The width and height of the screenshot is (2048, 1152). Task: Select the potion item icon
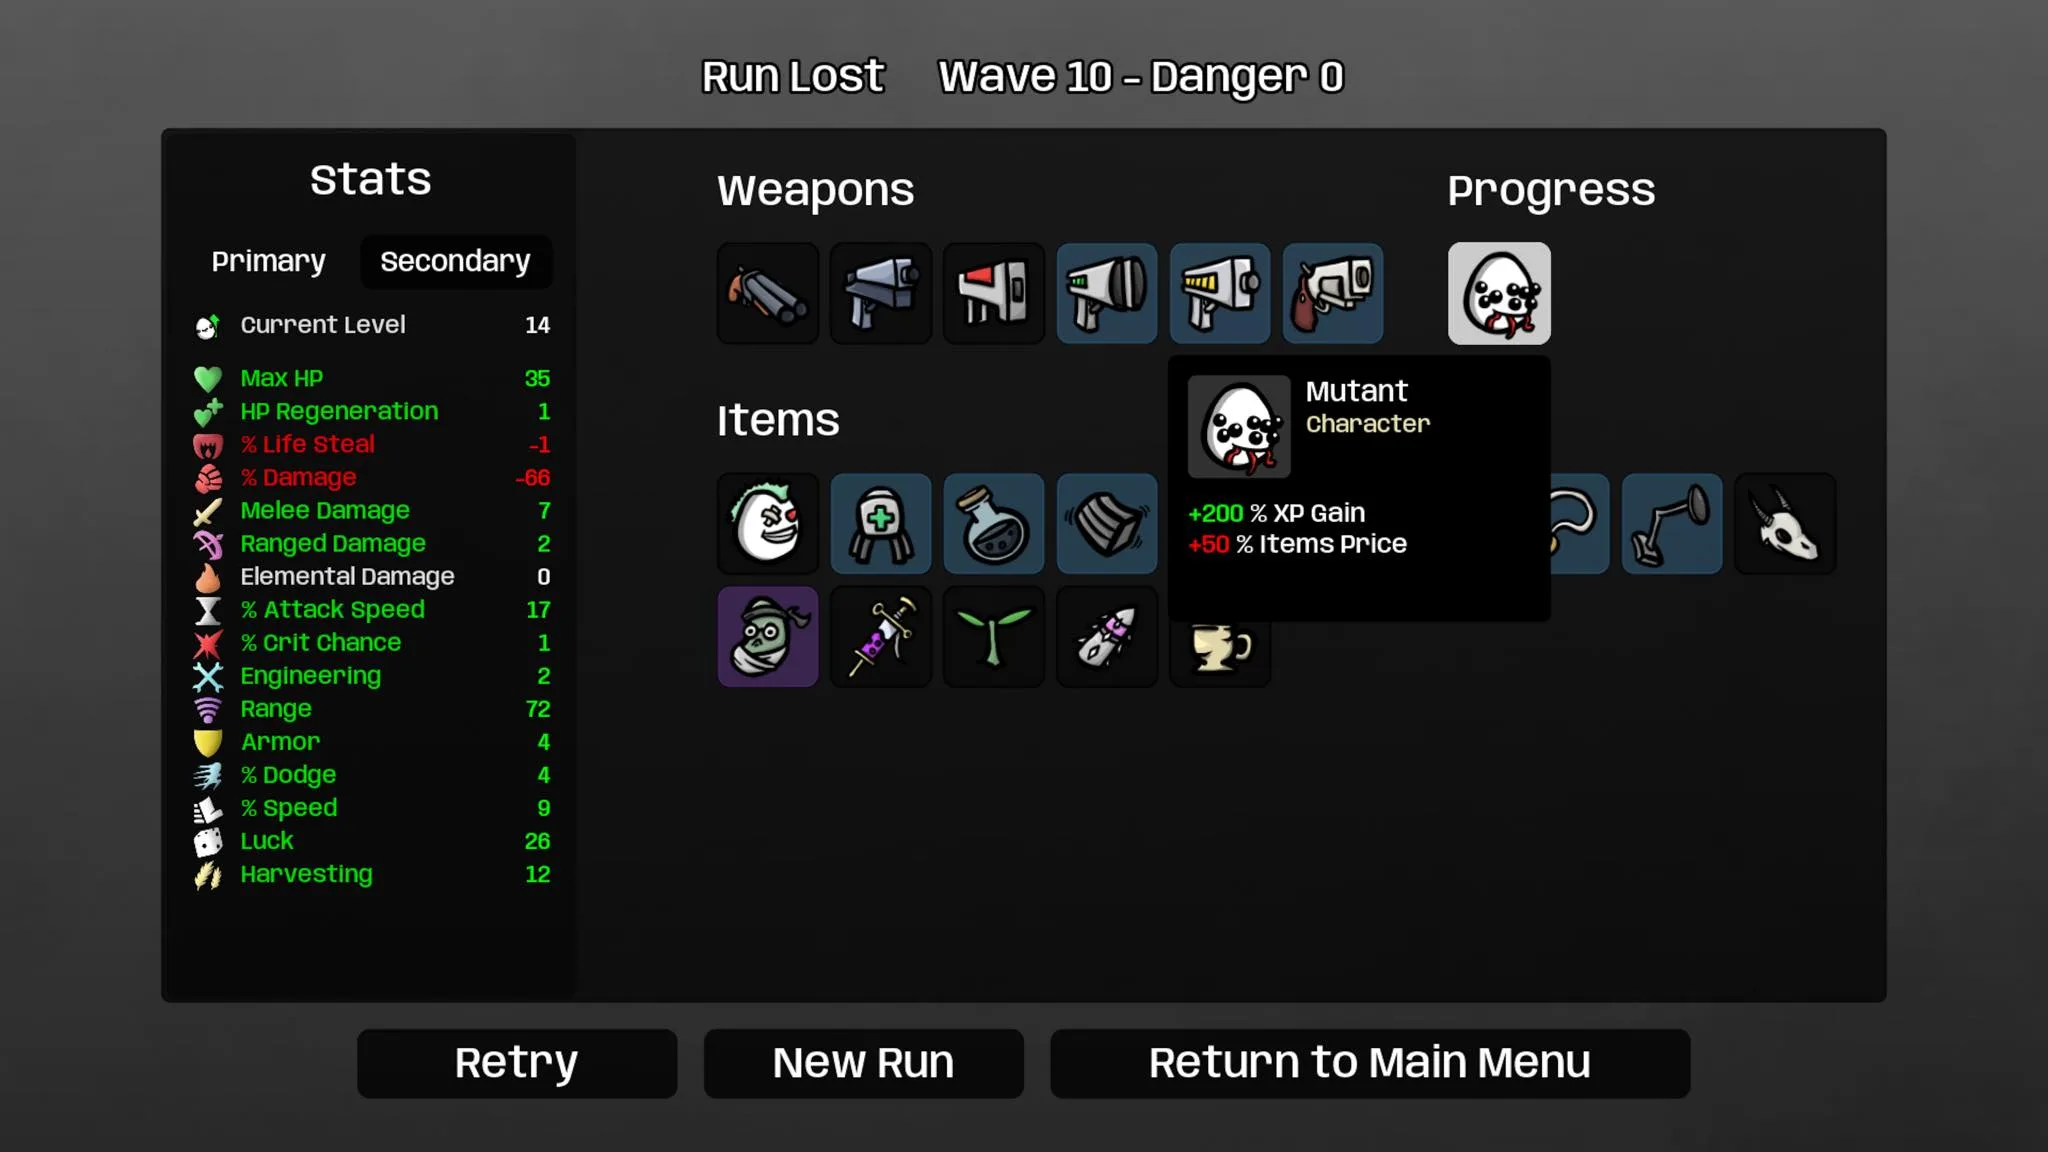click(x=993, y=523)
